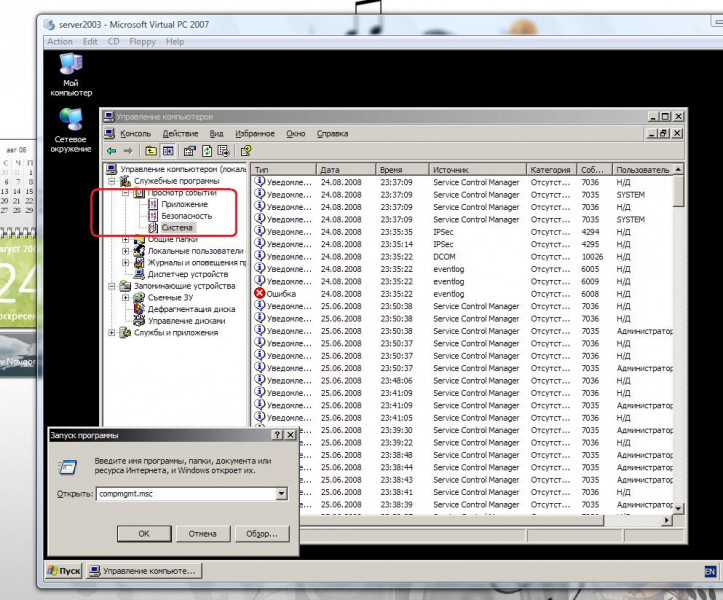Sort by the Время column header
723x600 pixels.
[402, 170]
